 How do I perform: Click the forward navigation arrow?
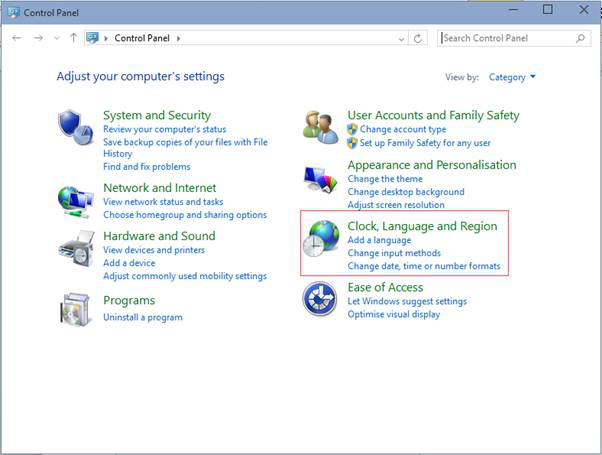click(38, 38)
